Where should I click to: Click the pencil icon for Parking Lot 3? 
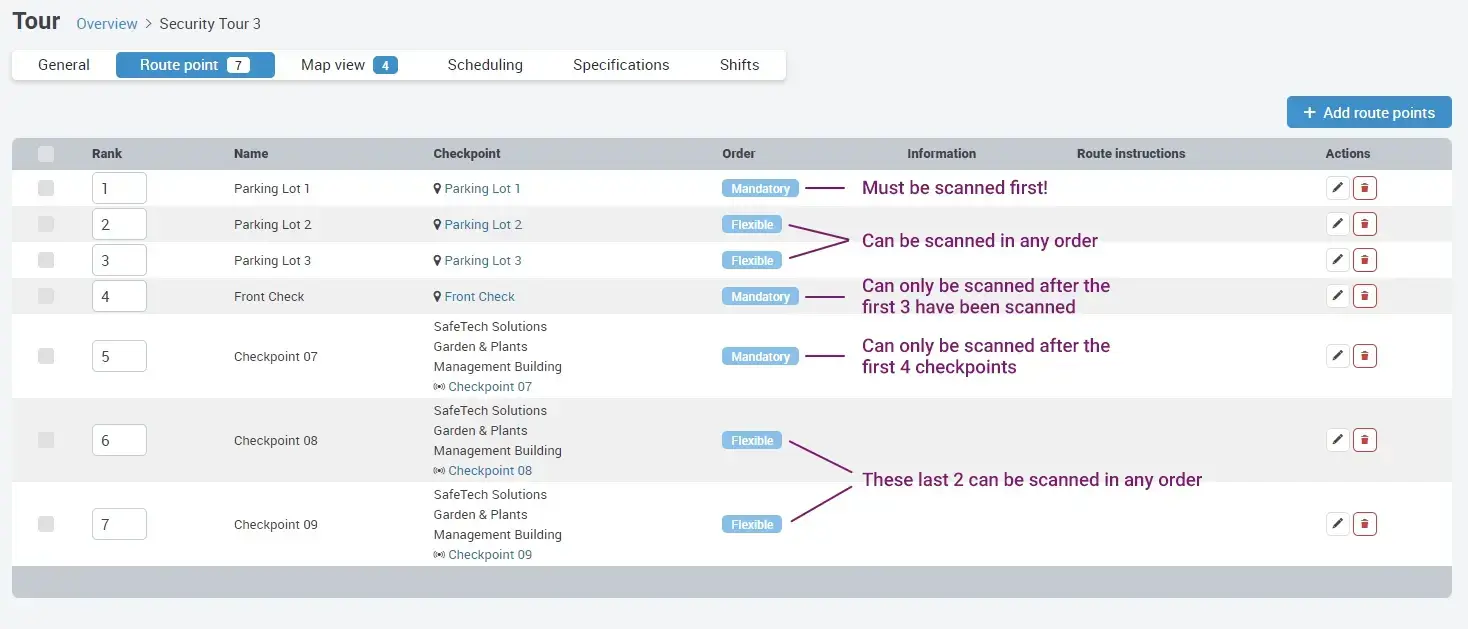1337,260
